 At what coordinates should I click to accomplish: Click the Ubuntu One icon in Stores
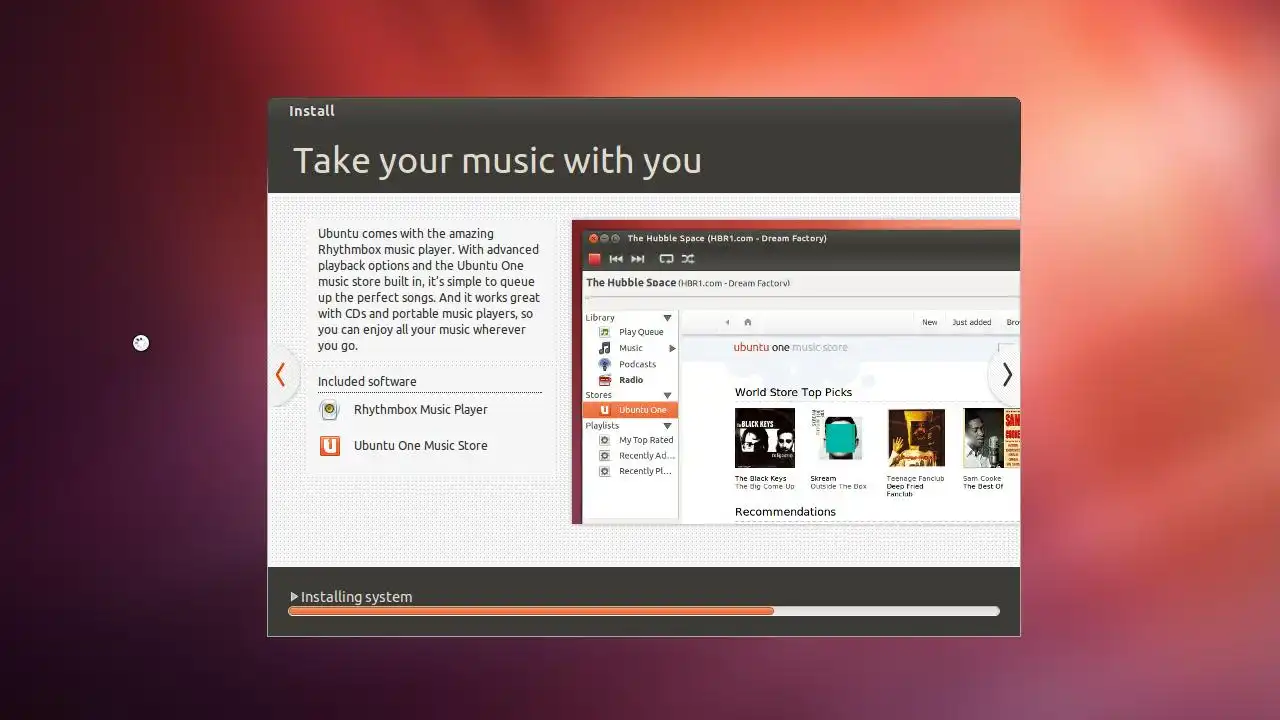pyautogui.click(x=604, y=410)
